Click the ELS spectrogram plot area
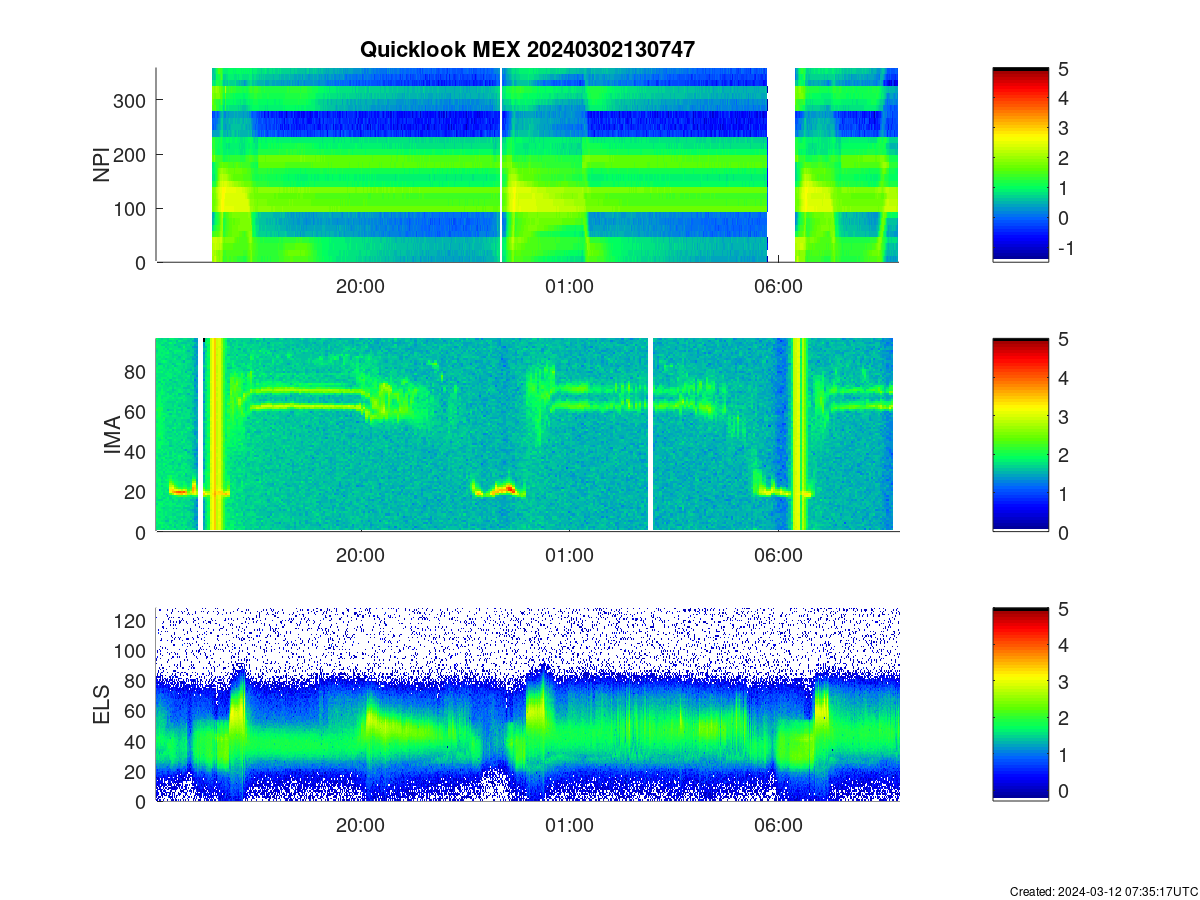Image resolution: width=1200 pixels, height=900 pixels. [527, 705]
